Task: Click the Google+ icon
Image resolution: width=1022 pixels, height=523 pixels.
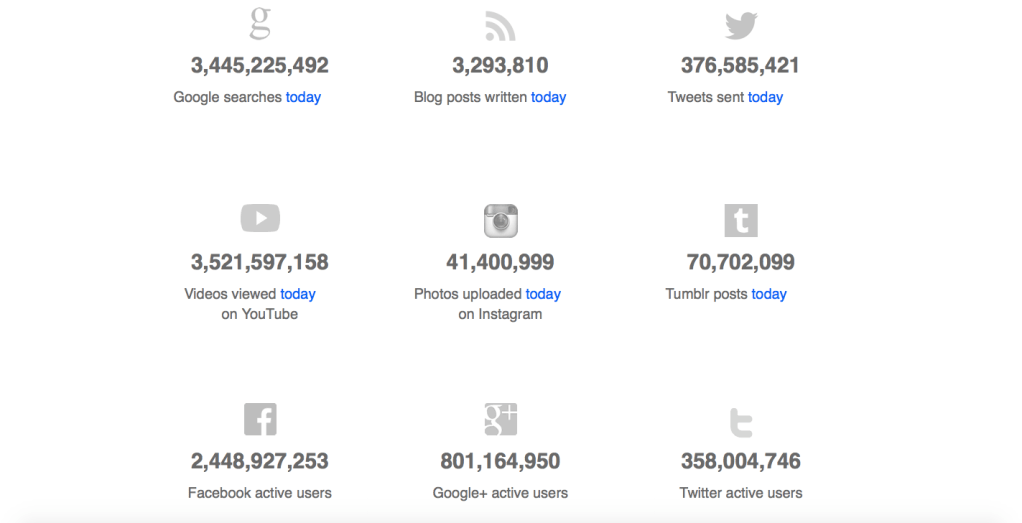Action: pyautogui.click(x=500, y=419)
